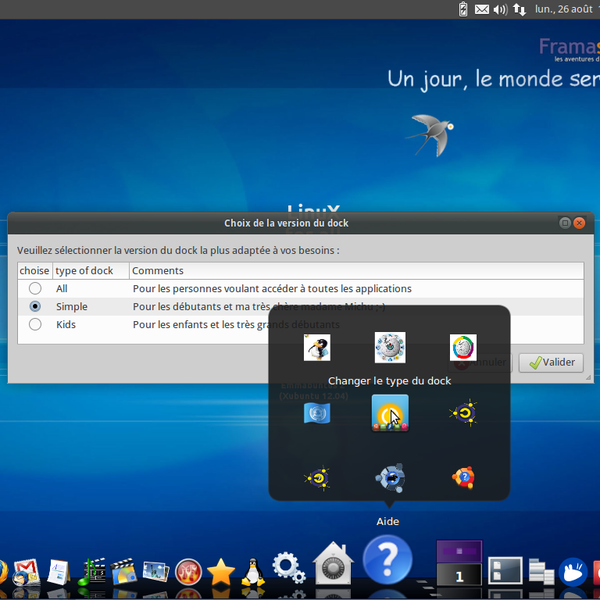Switch to workspace 1 in the switcher

coord(459,574)
